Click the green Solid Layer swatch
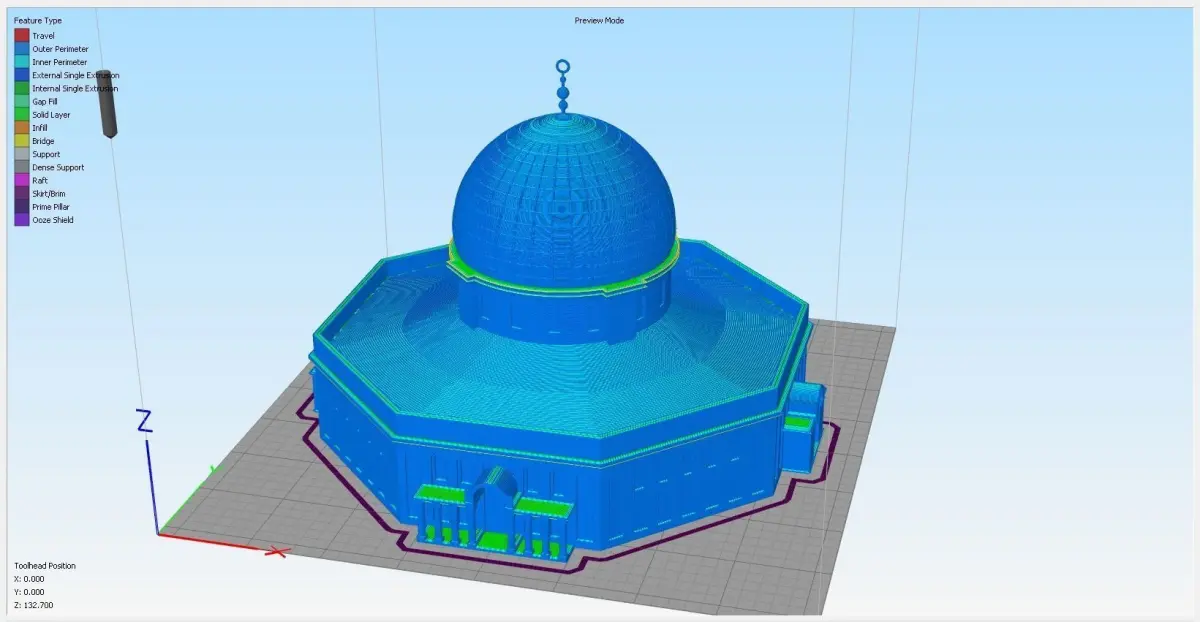 (x=21, y=114)
